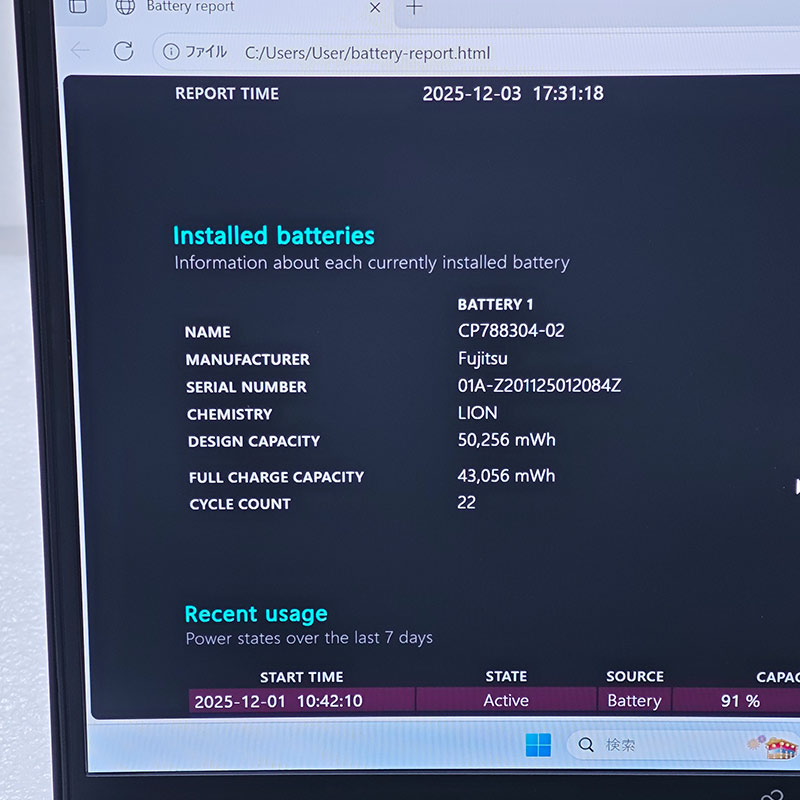Screen dimensions: 800x800
Task: Click the taskbar 検索 search box
Action: coord(660,745)
